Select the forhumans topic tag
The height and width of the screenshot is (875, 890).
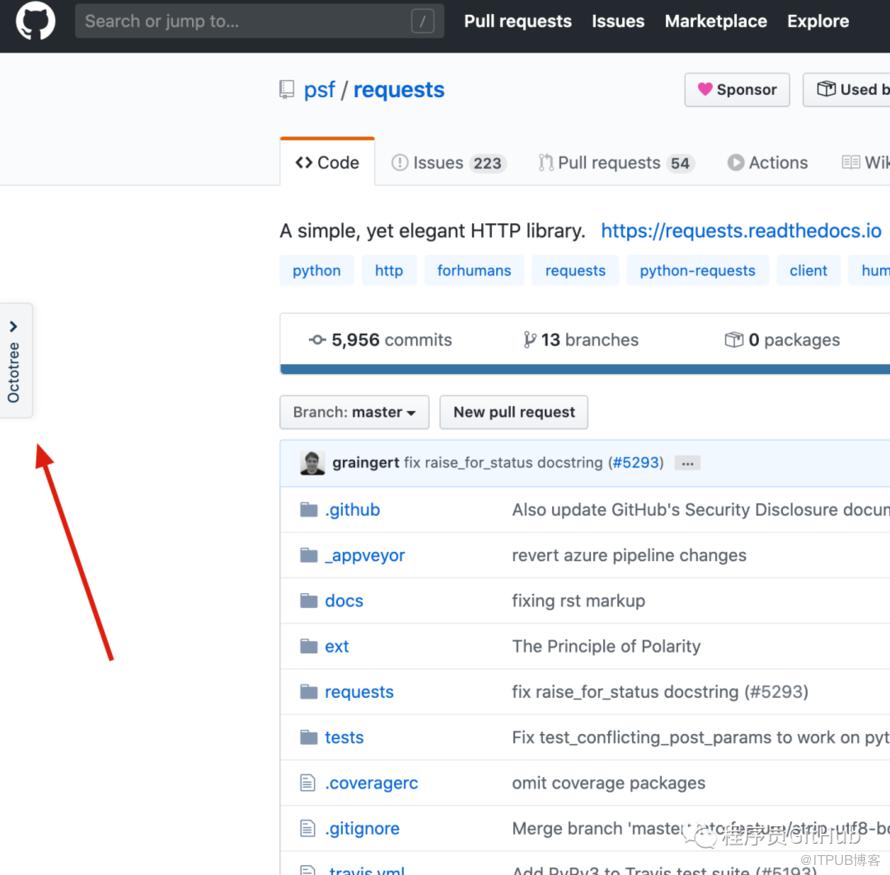pos(474,270)
